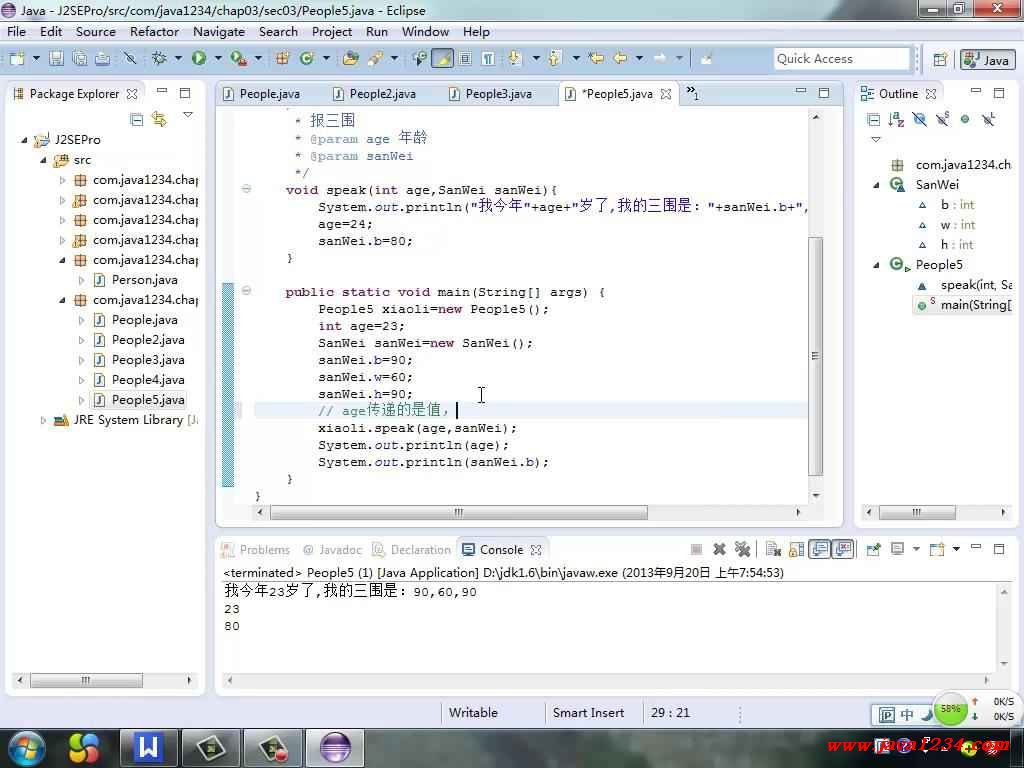Open the Open Perspective icon
The width and height of the screenshot is (1024, 768).
pyautogui.click(x=940, y=59)
